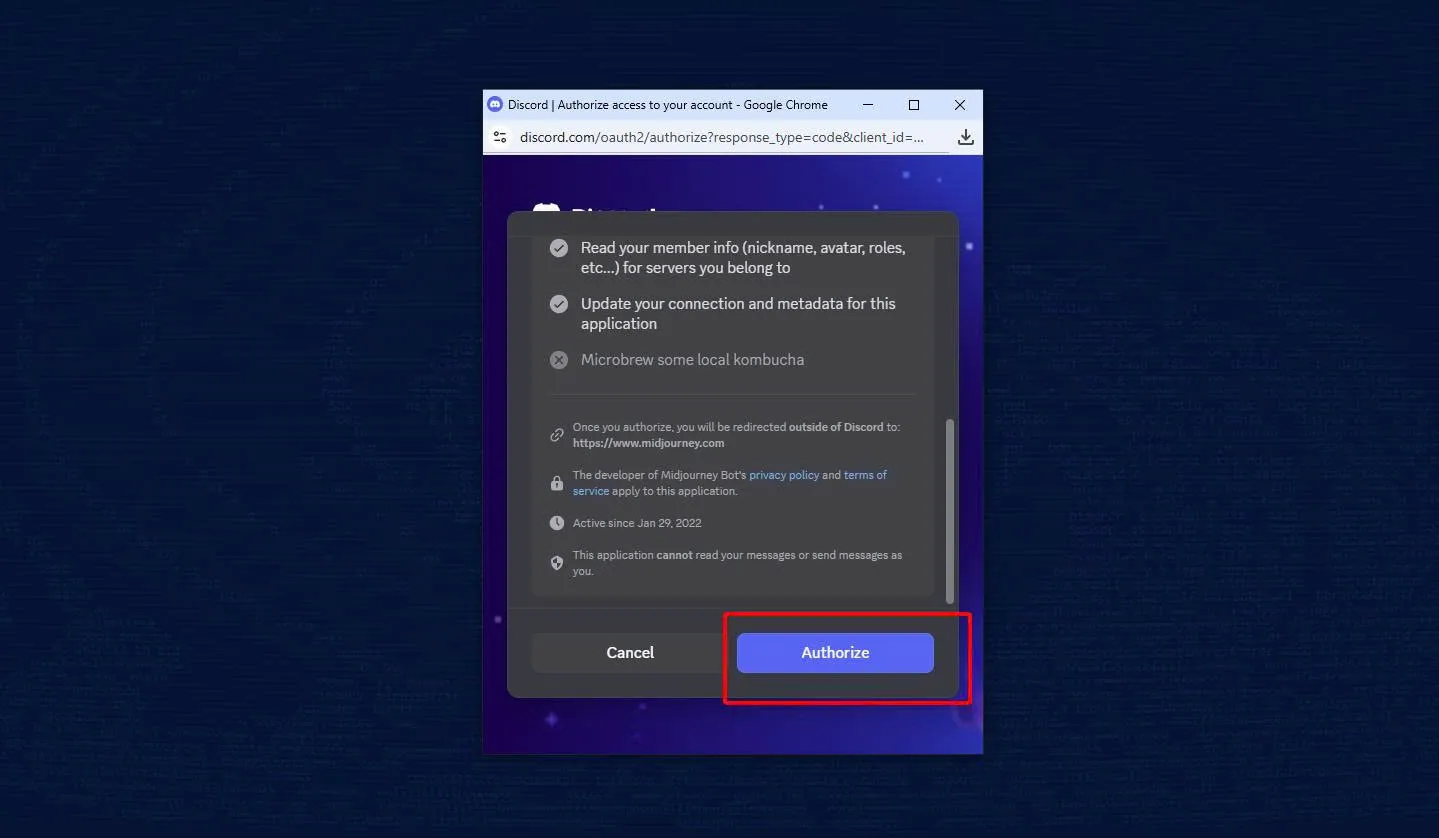The width and height of the screenshot is (1439, 838).
Task: Click the shield icon by message permissions note
Action: 557,563
